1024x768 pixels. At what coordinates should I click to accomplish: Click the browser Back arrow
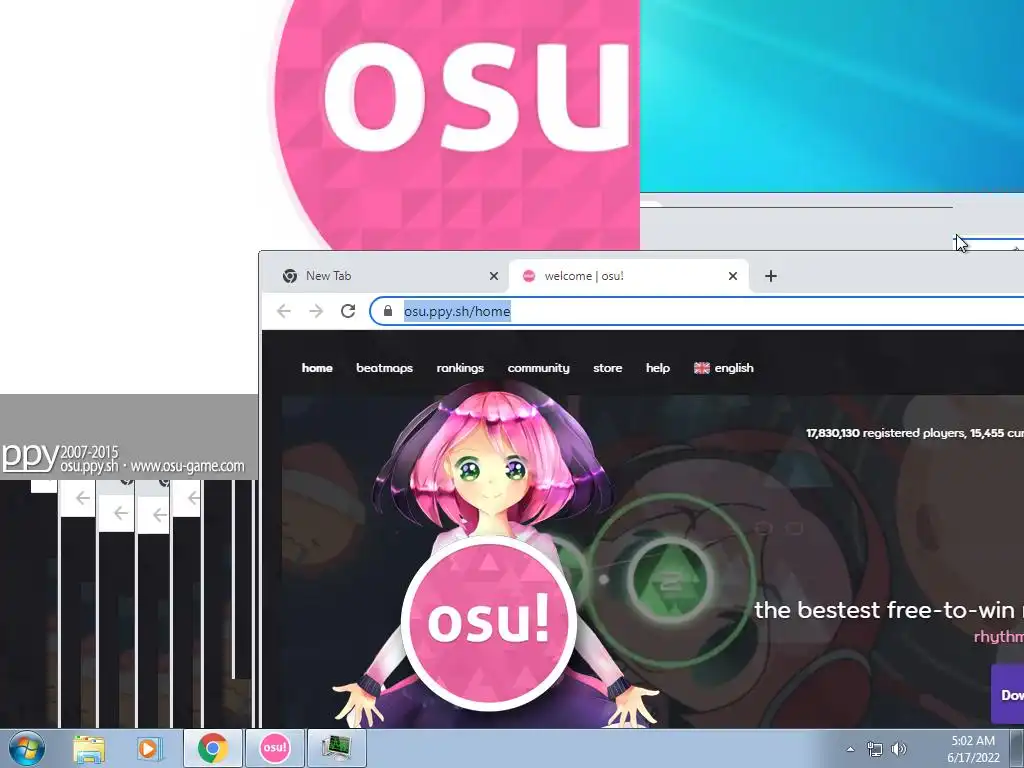pyautogui.click(x=283, y=311)
